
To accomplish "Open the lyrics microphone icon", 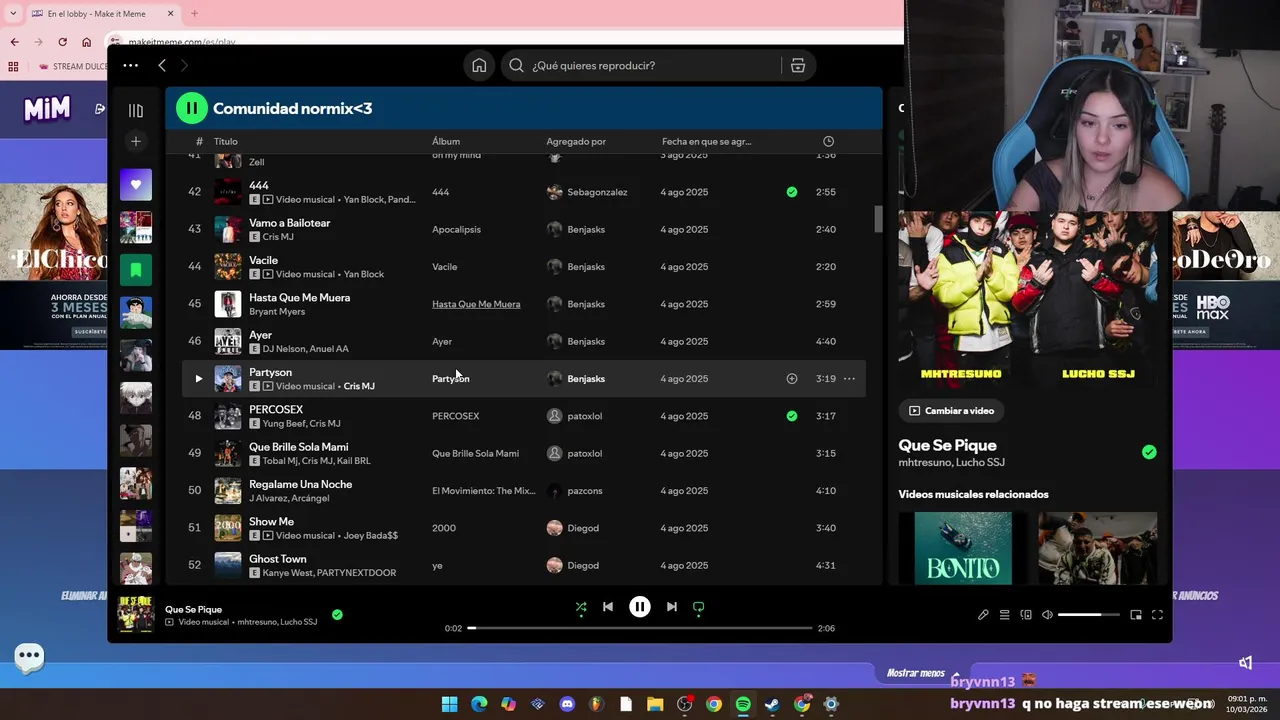I will [x=983, y=615].
